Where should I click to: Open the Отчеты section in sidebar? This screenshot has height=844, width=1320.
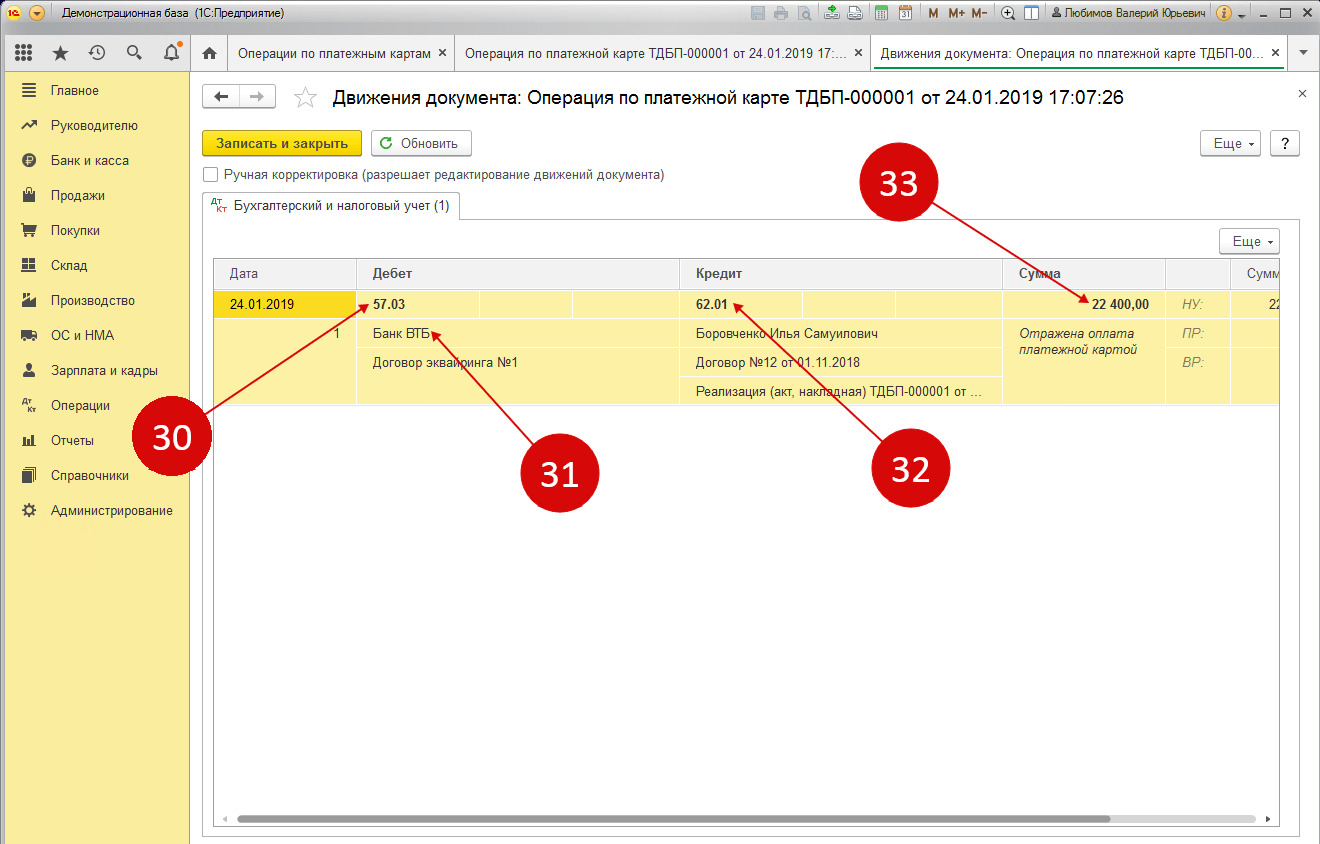tap(72, 440)
